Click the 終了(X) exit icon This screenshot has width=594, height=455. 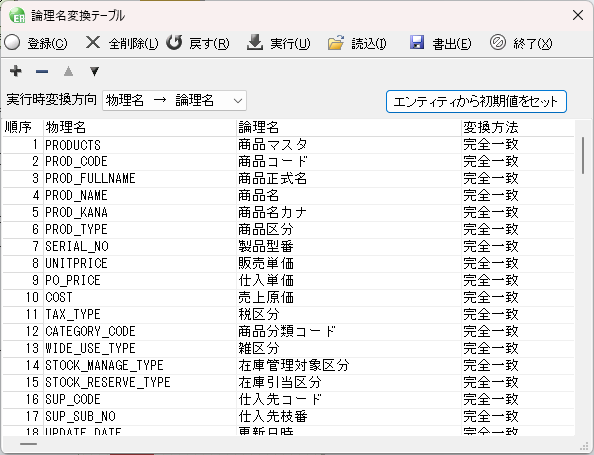click(498, 42)
